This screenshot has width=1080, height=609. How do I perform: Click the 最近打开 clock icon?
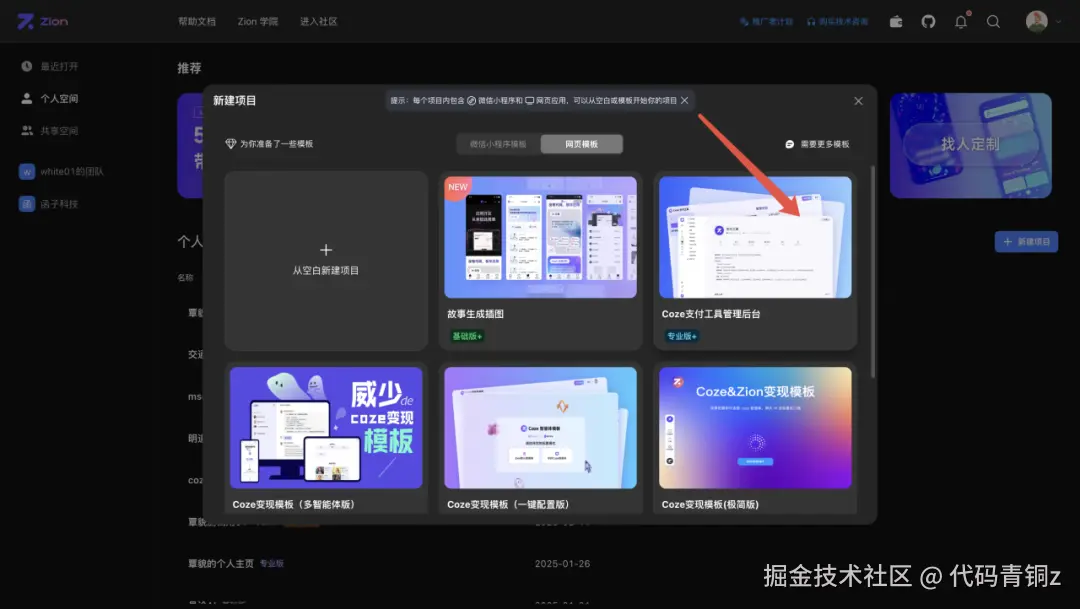pyautogui.click(x=26, y=66)
